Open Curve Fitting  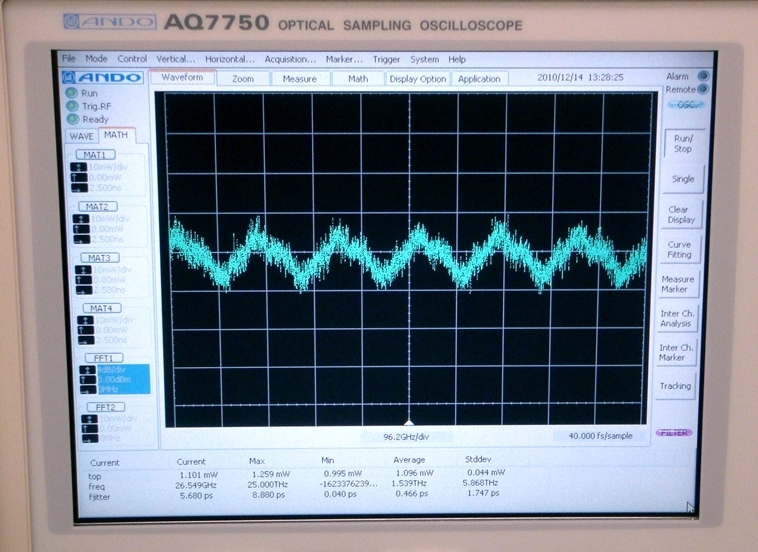(680, 249)
